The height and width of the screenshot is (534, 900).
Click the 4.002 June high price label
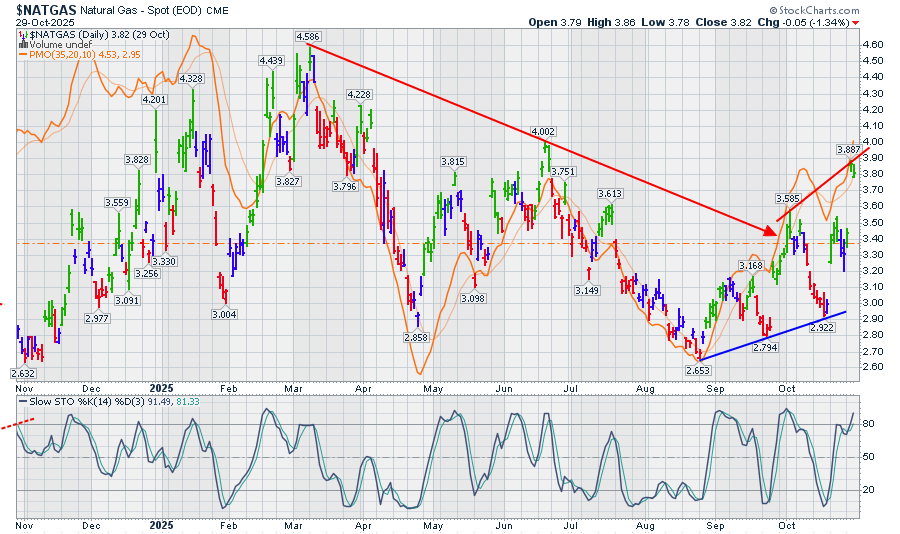[x=543, y=132]
